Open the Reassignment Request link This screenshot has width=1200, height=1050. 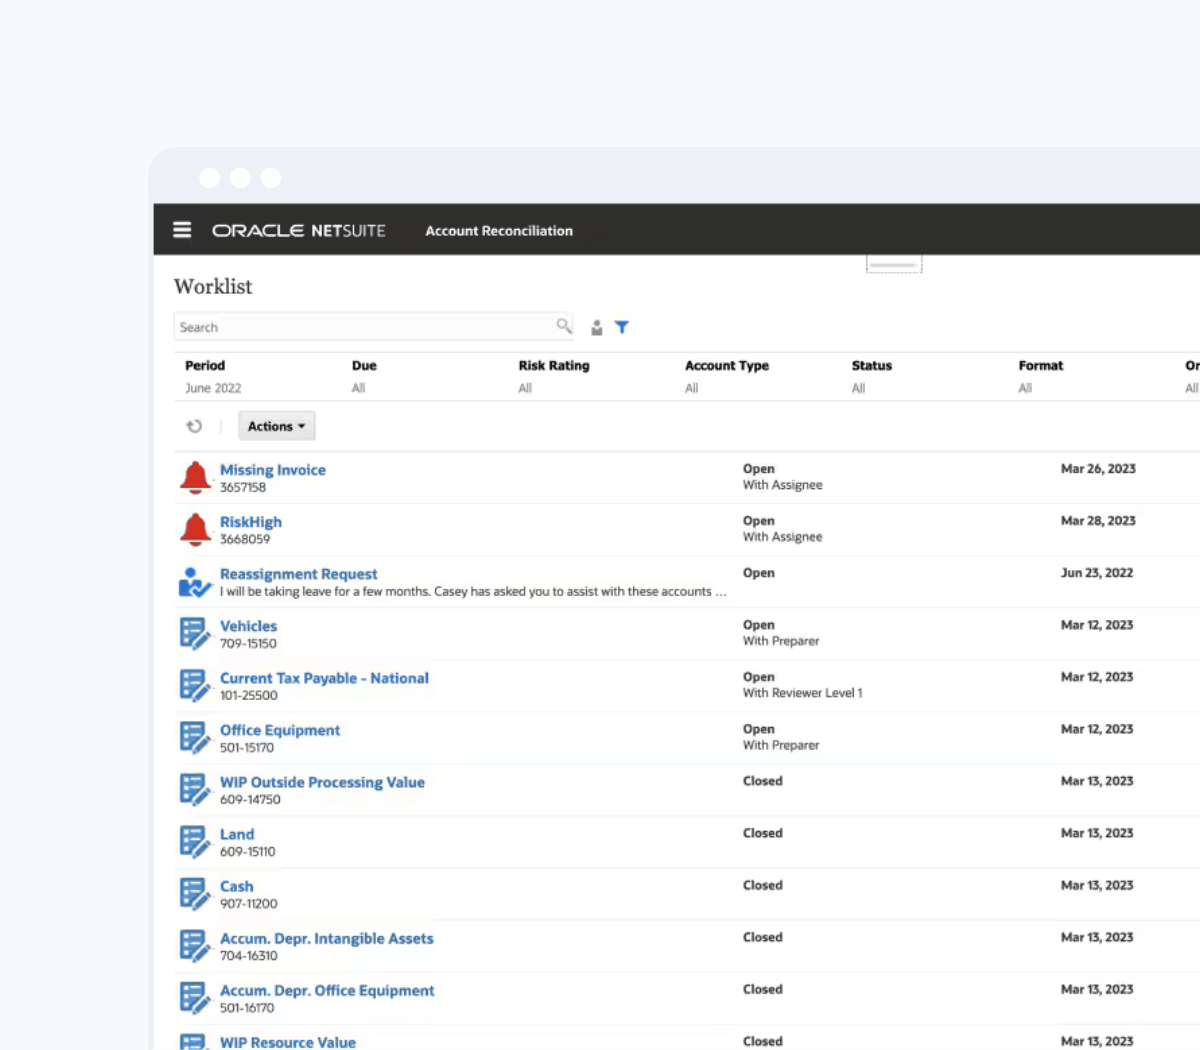[299, 574]
